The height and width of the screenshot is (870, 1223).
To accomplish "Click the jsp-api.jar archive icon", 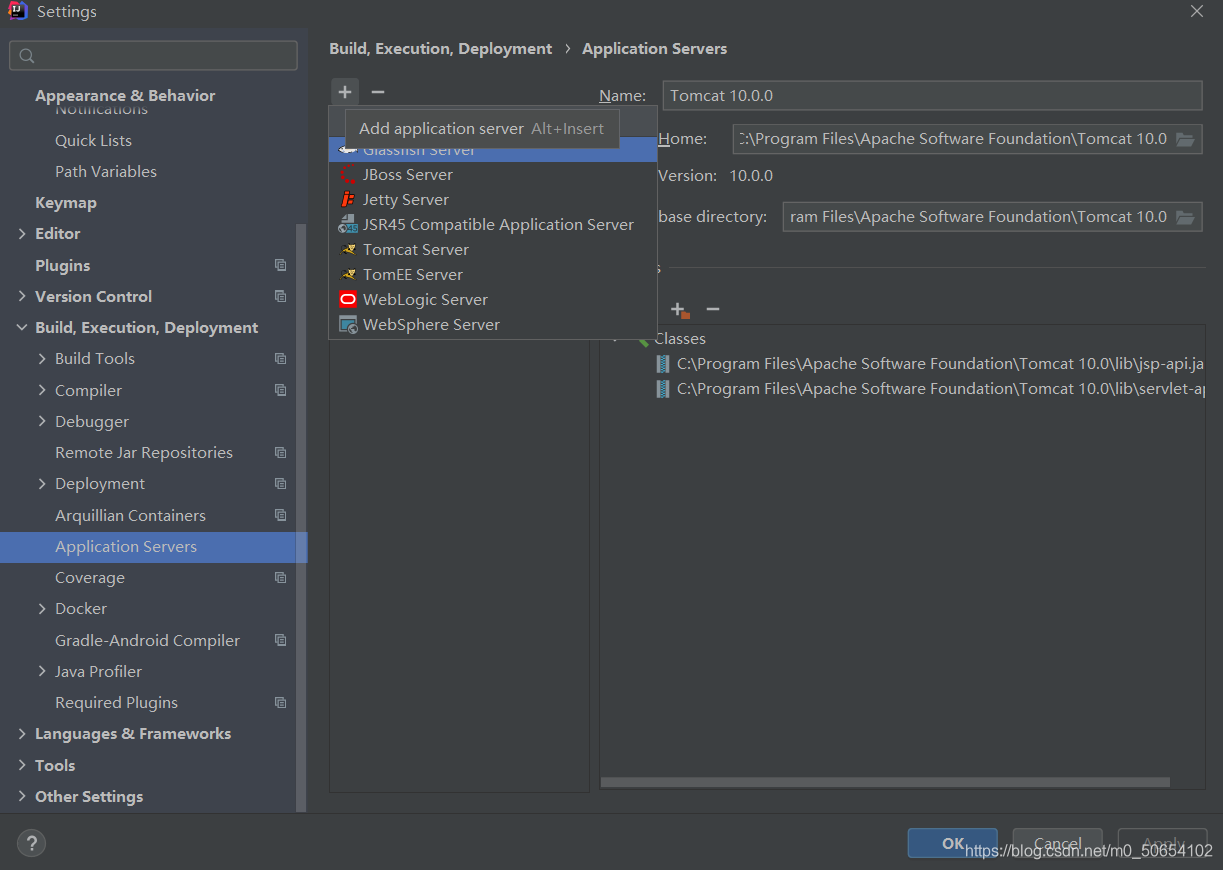I will tap(663, 364).
